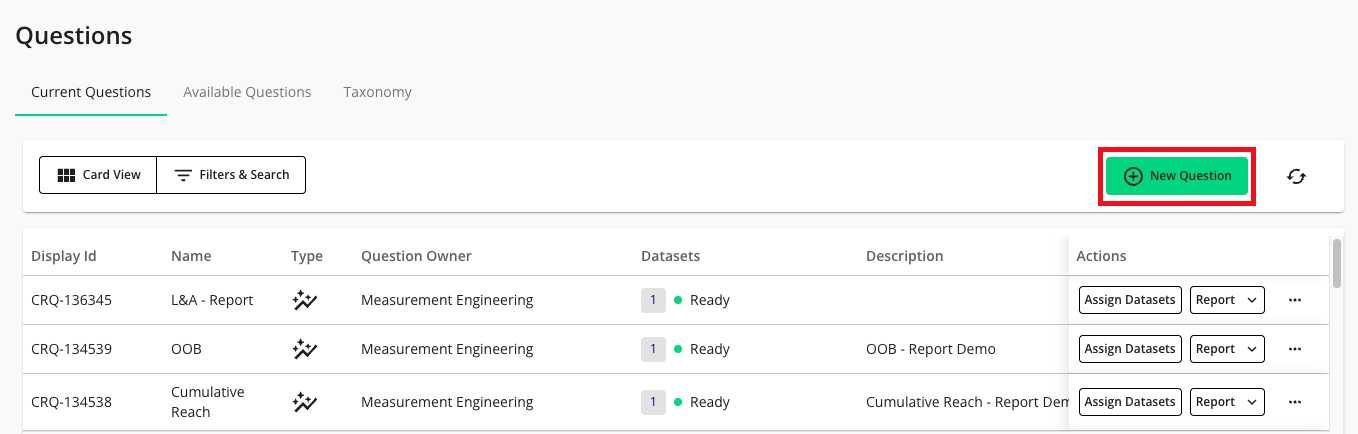Click the type icon in L&A - Report row

tap(305, 300)
